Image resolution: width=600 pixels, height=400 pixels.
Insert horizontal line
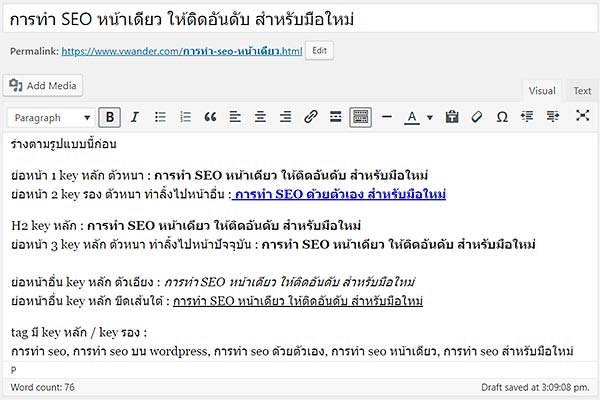tap(387, 117)
